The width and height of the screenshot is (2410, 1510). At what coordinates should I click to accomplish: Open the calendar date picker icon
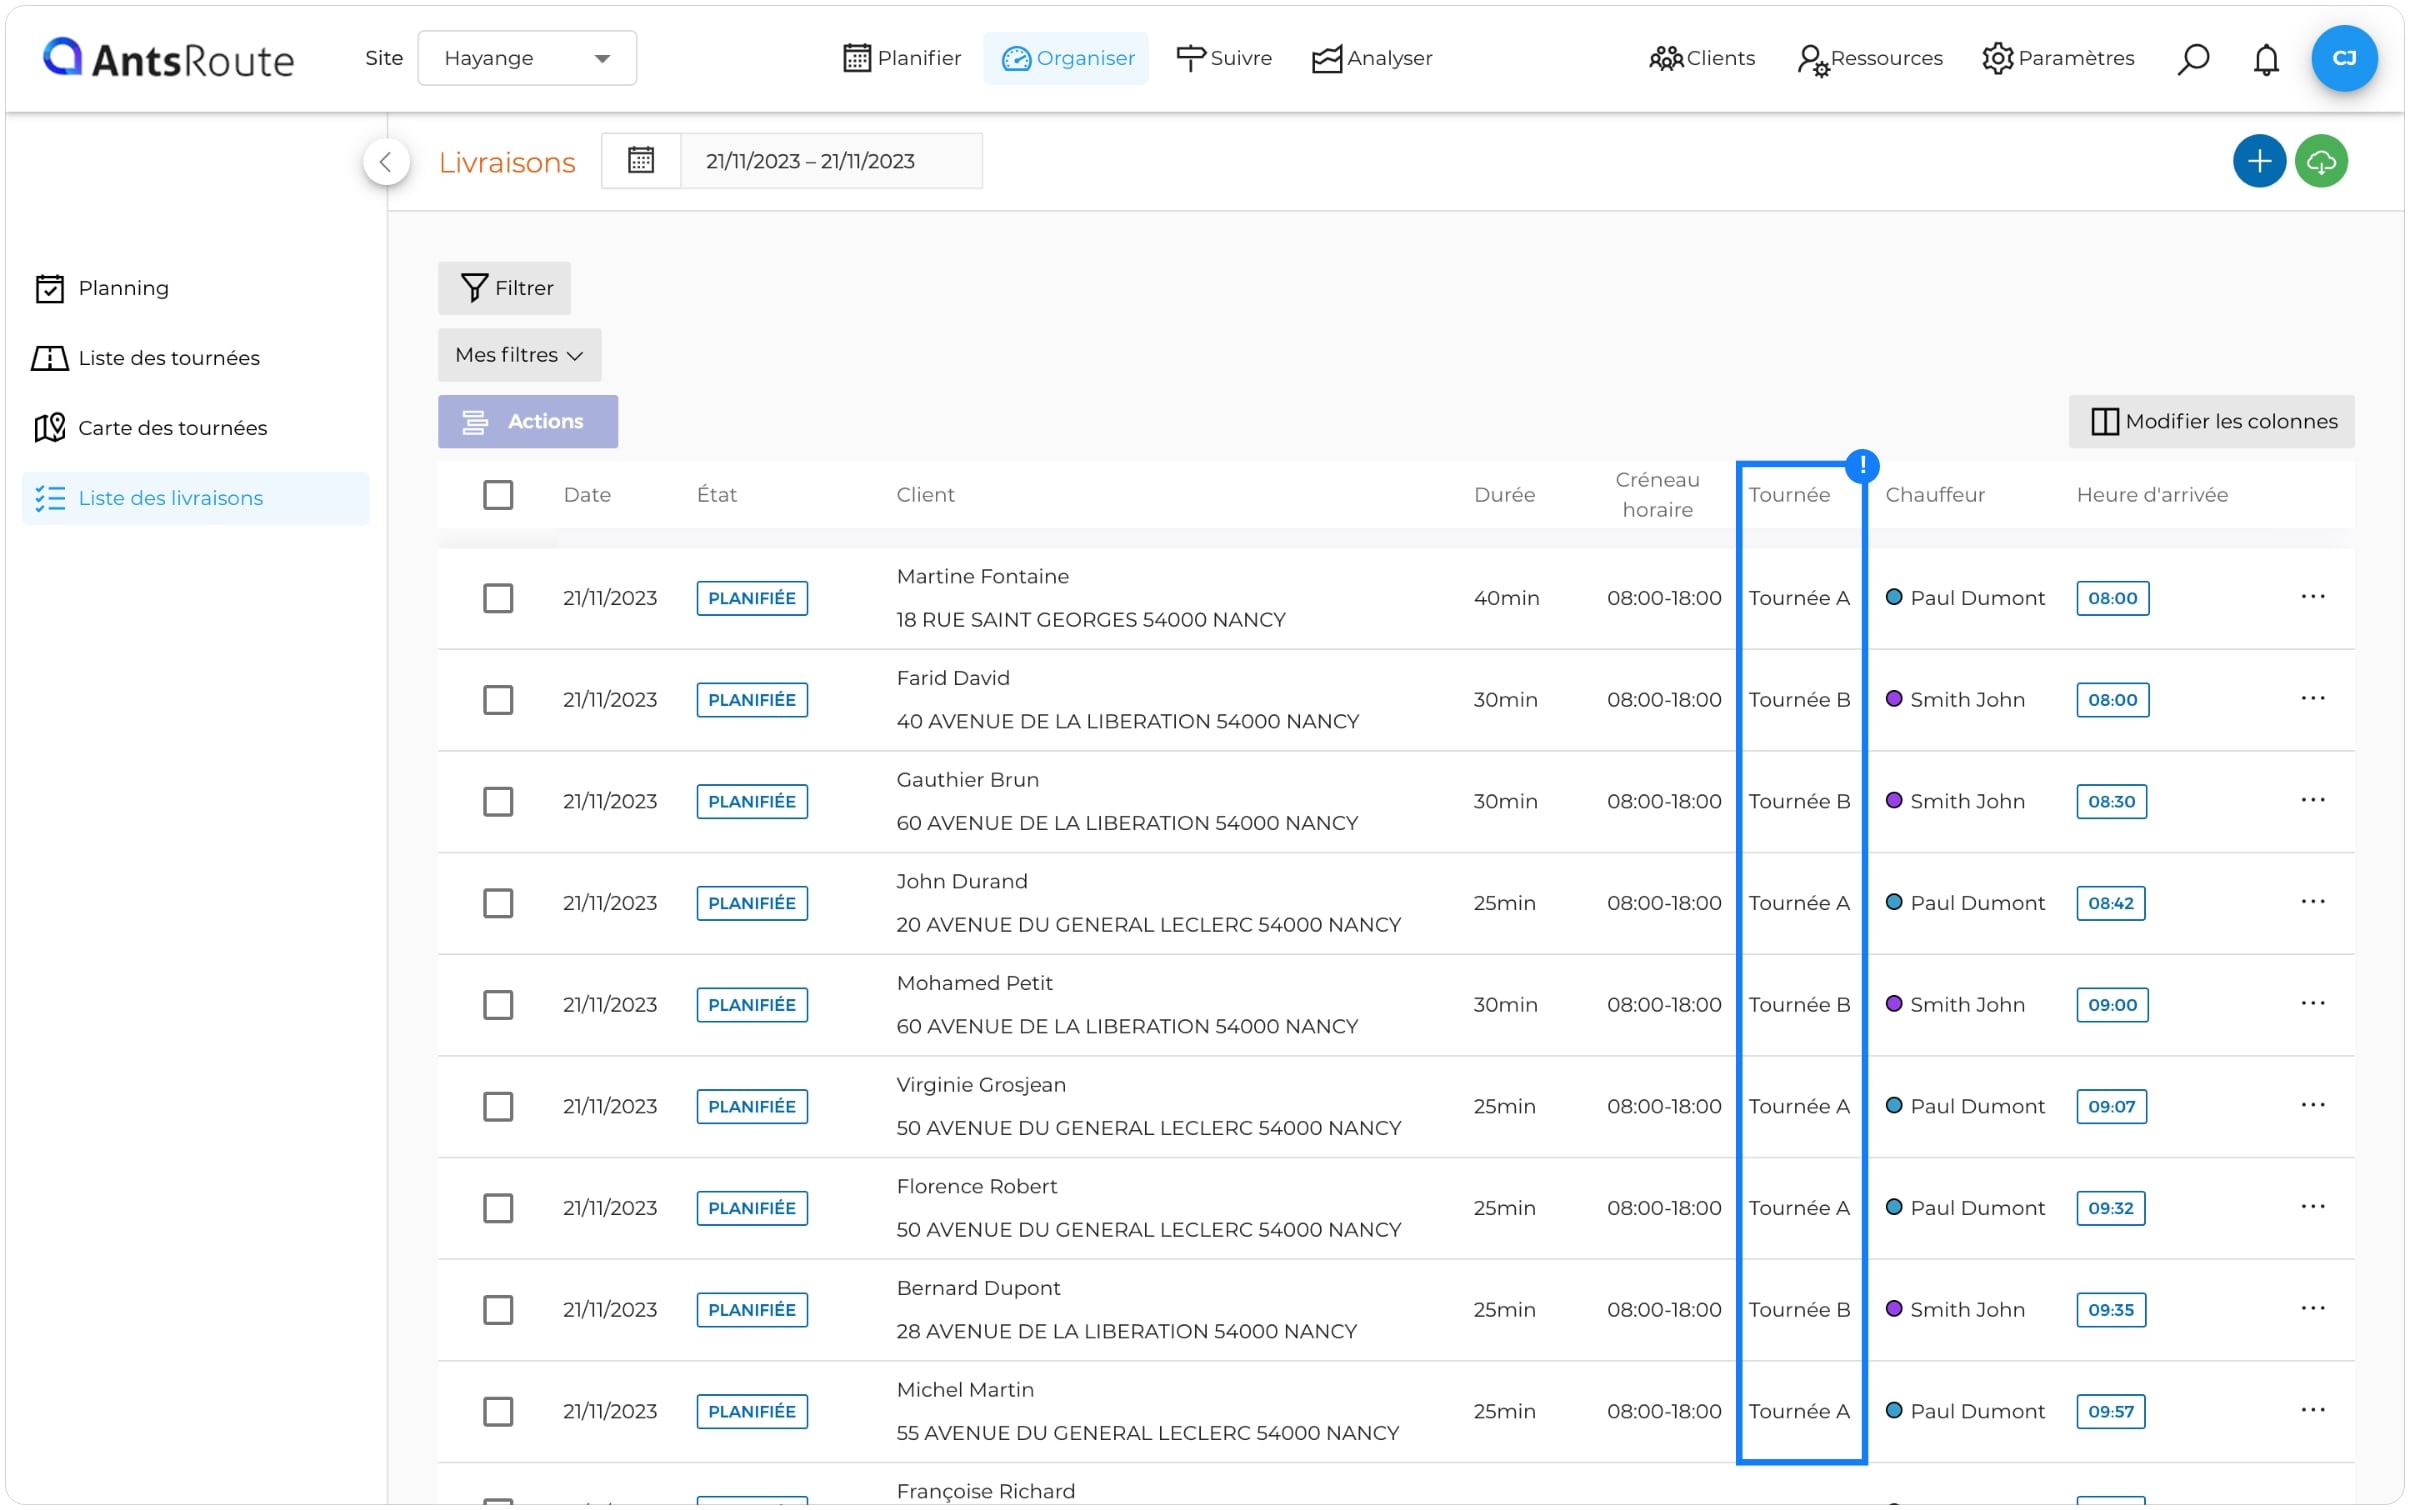(641, 161)
